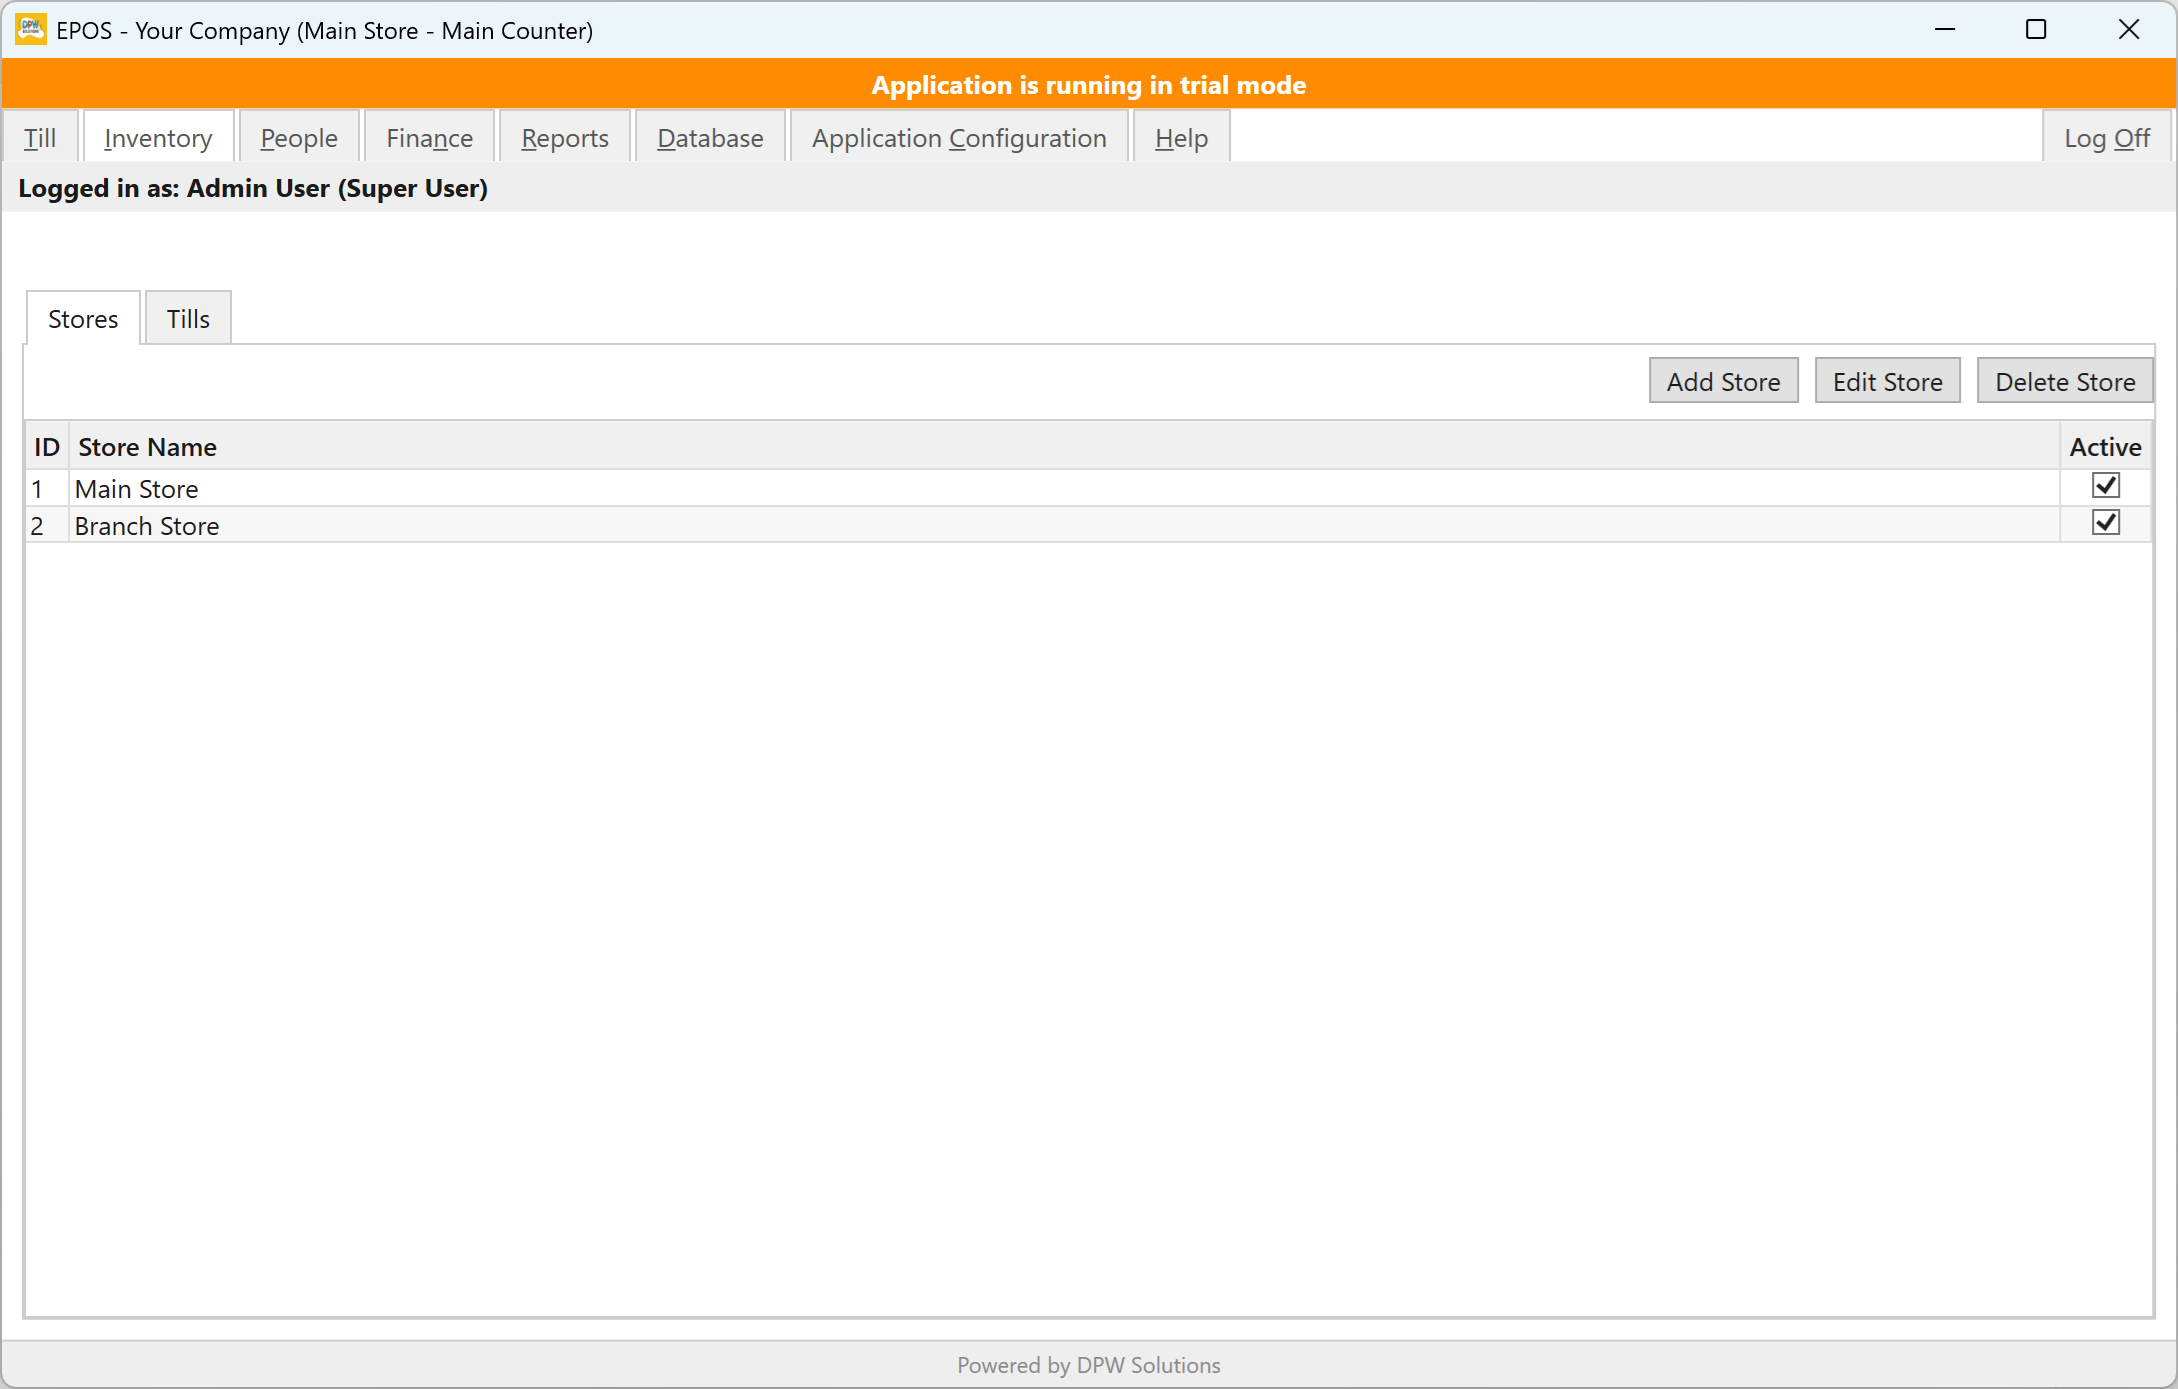
Task: Open the Till menu
Action: point(40,137)
